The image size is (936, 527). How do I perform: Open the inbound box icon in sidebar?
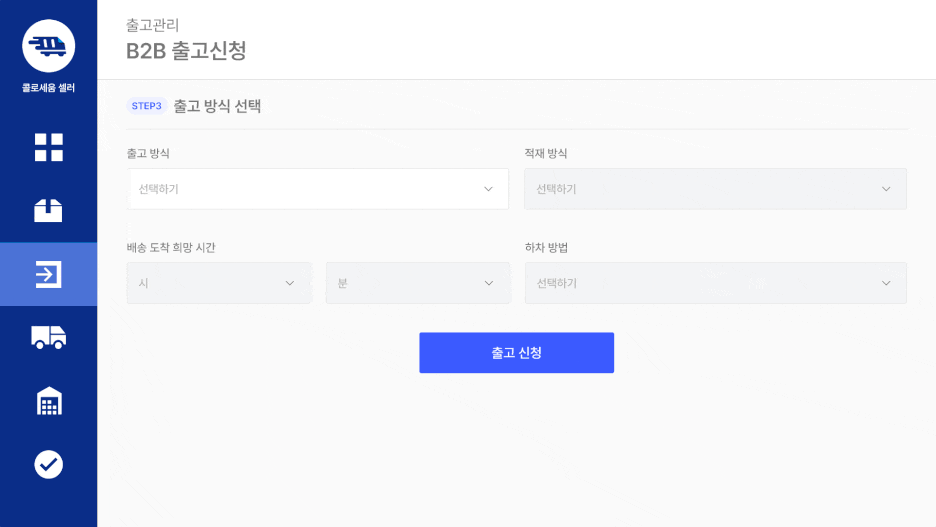click(48, 211)
